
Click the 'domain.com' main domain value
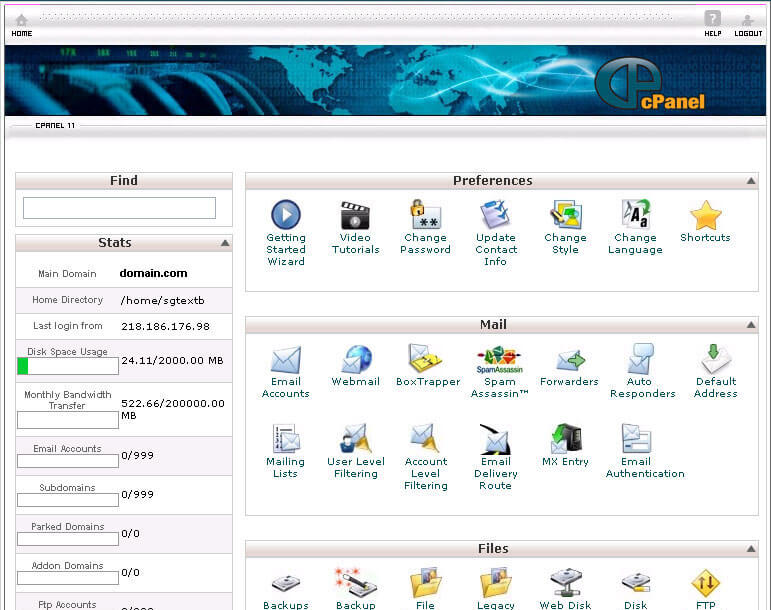coord(153,273)
